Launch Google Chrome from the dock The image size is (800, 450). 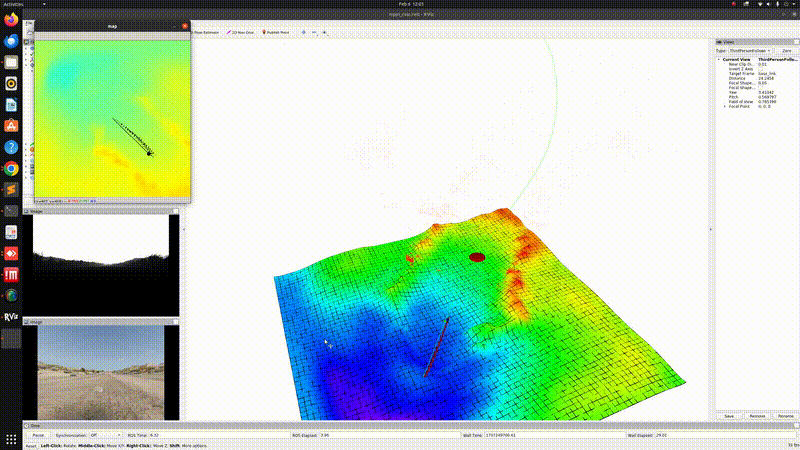pyautogui.click(x=11, y=168)
